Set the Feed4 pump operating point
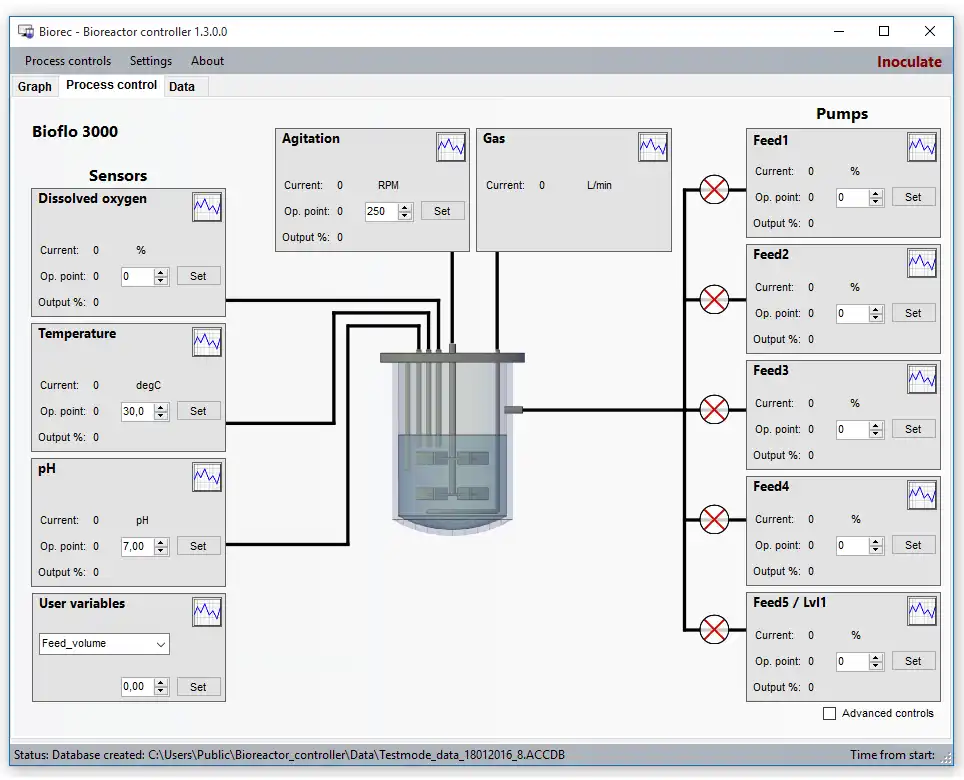This screenshot has height=780, width=964. [914, 545]
